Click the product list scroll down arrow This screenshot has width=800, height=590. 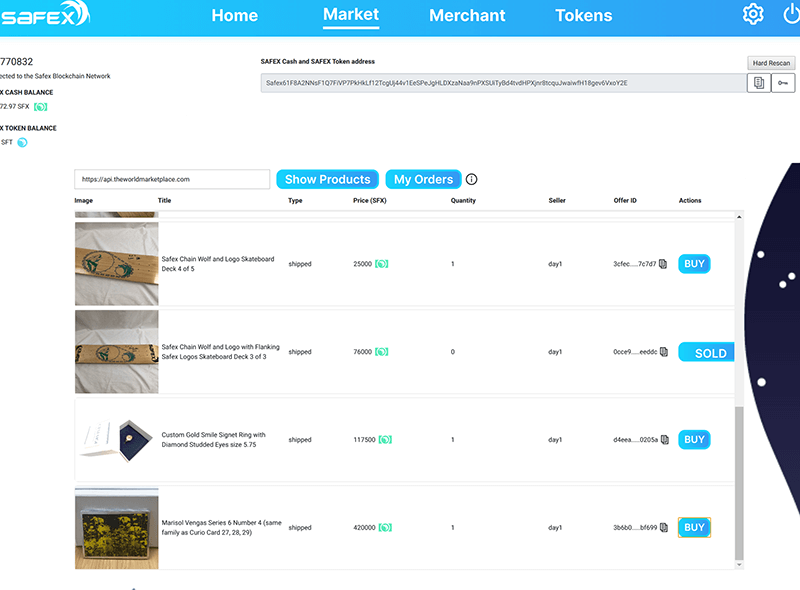pyautogui.click(x=739, y=564)
